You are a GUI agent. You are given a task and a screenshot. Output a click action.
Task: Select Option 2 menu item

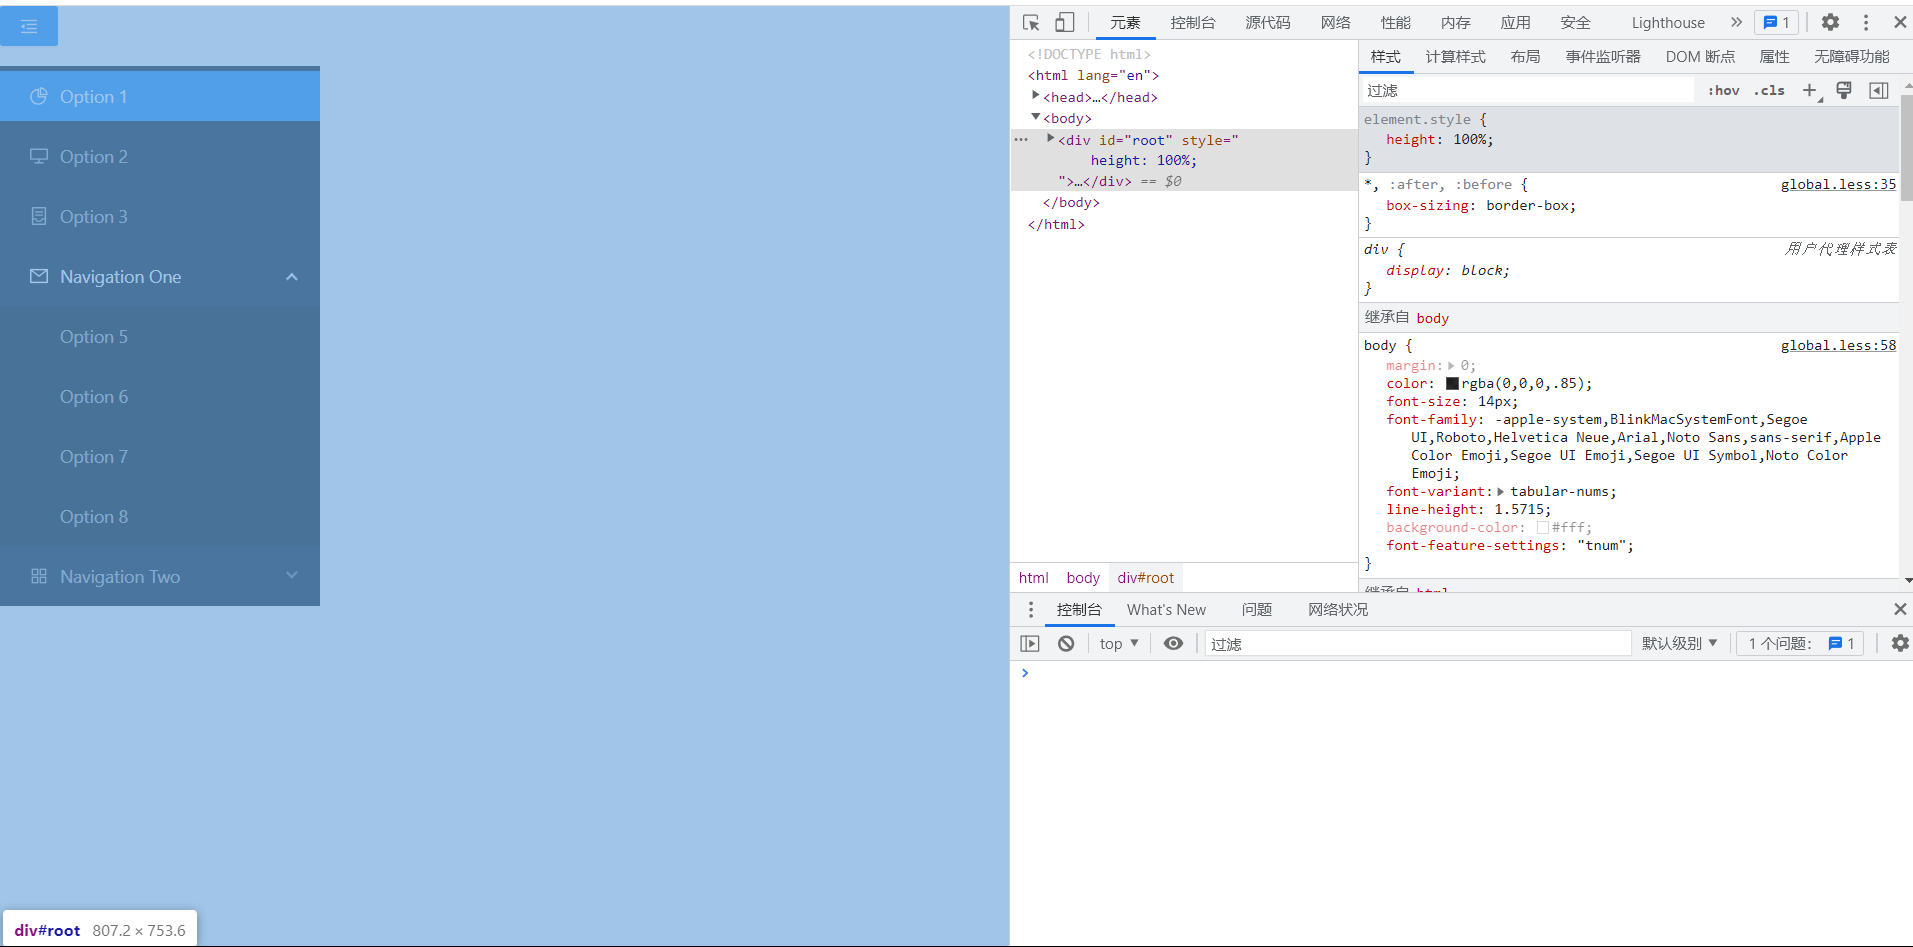coord(160,157)
